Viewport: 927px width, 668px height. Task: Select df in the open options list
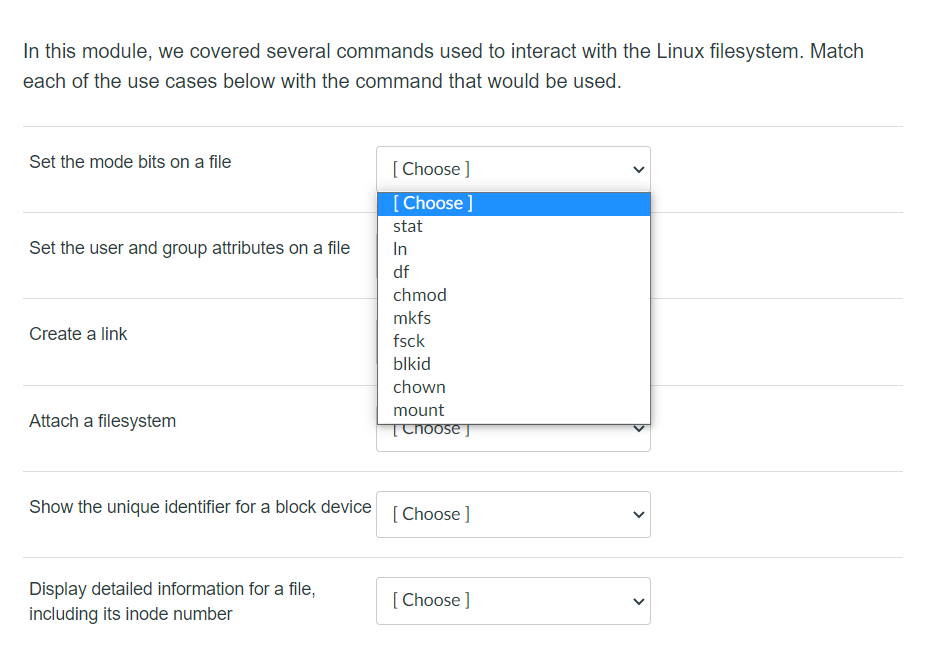[401, 272]
